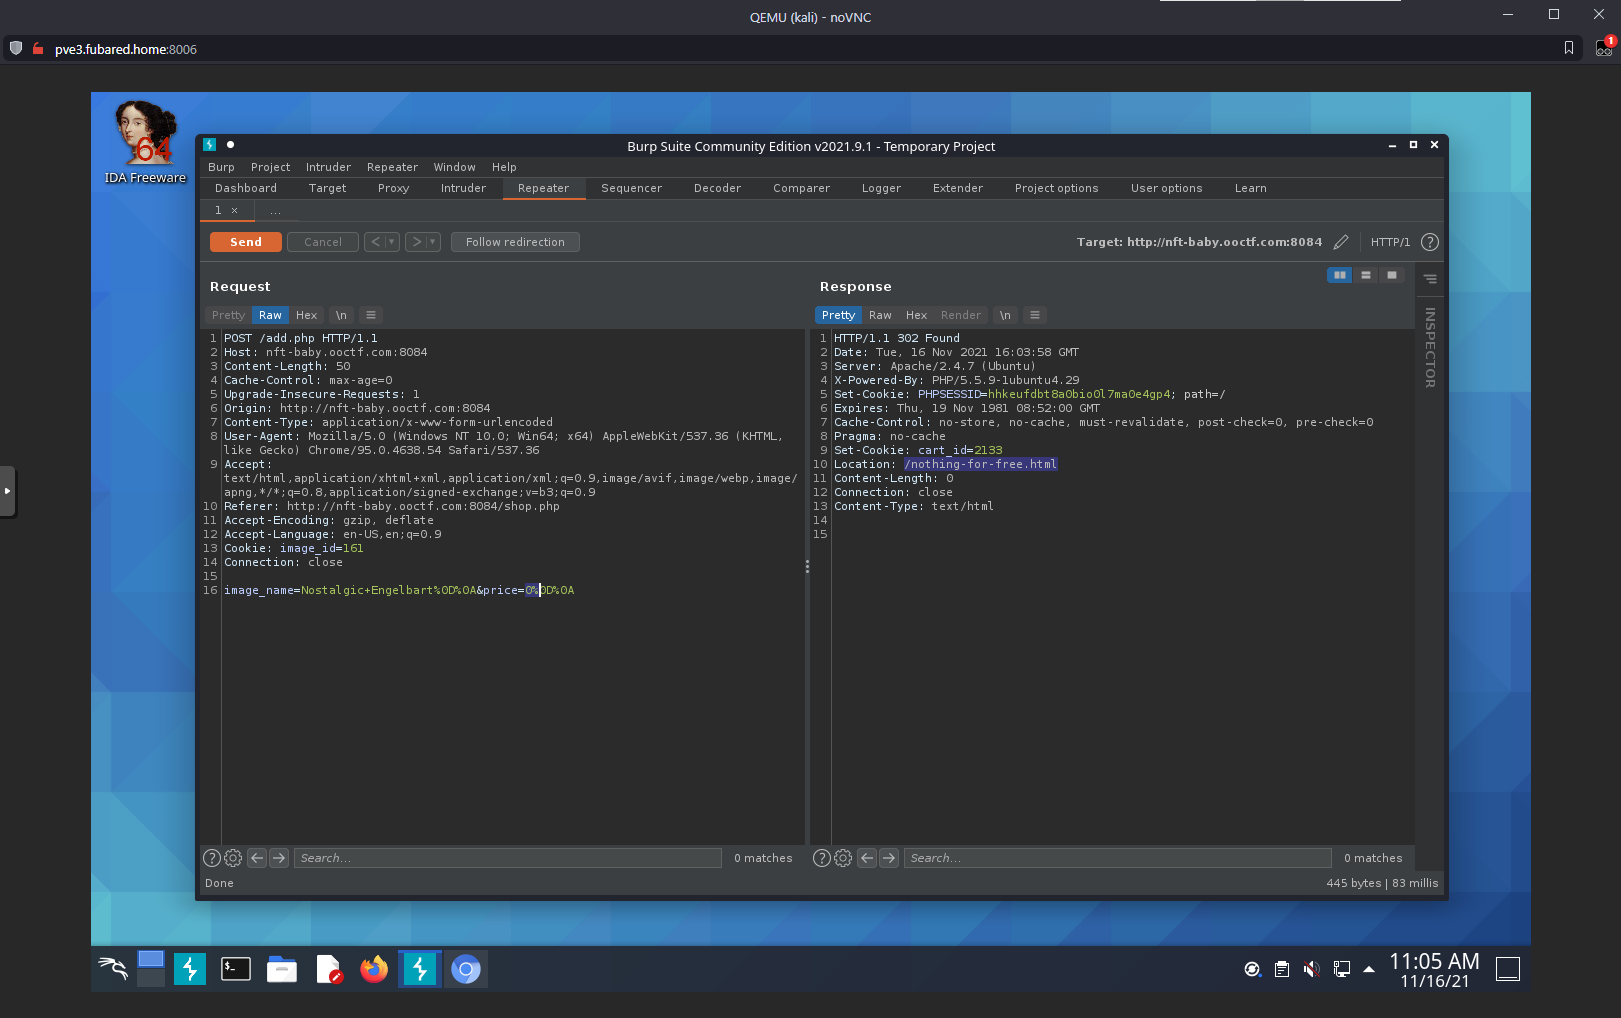Open the Burp menu
Viewport: 1621px width, 1018px height.
[221, 167]
